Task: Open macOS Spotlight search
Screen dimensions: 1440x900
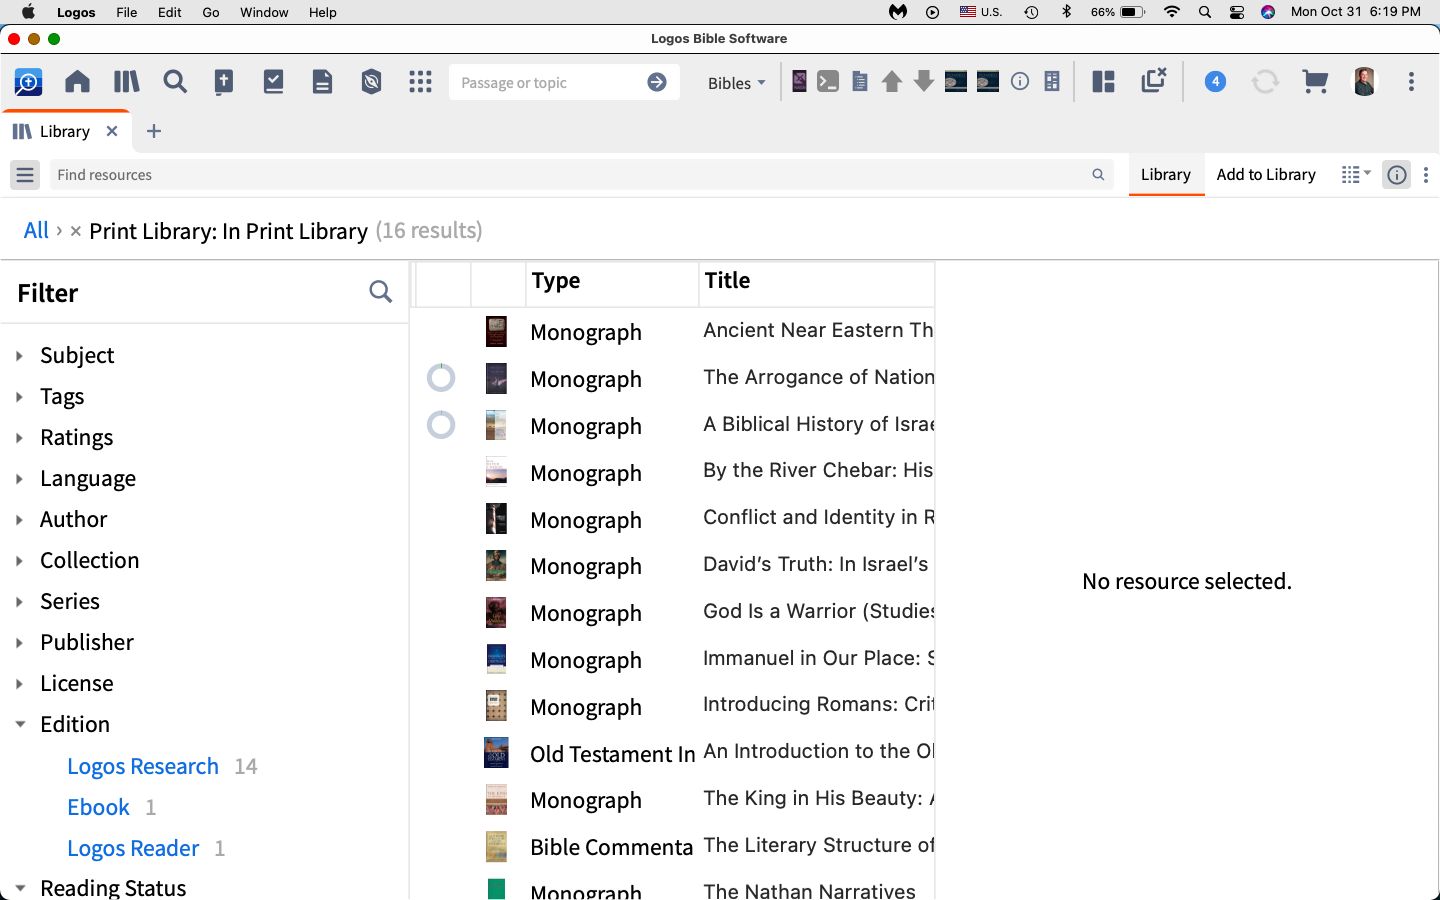Action: [1205, 12]
